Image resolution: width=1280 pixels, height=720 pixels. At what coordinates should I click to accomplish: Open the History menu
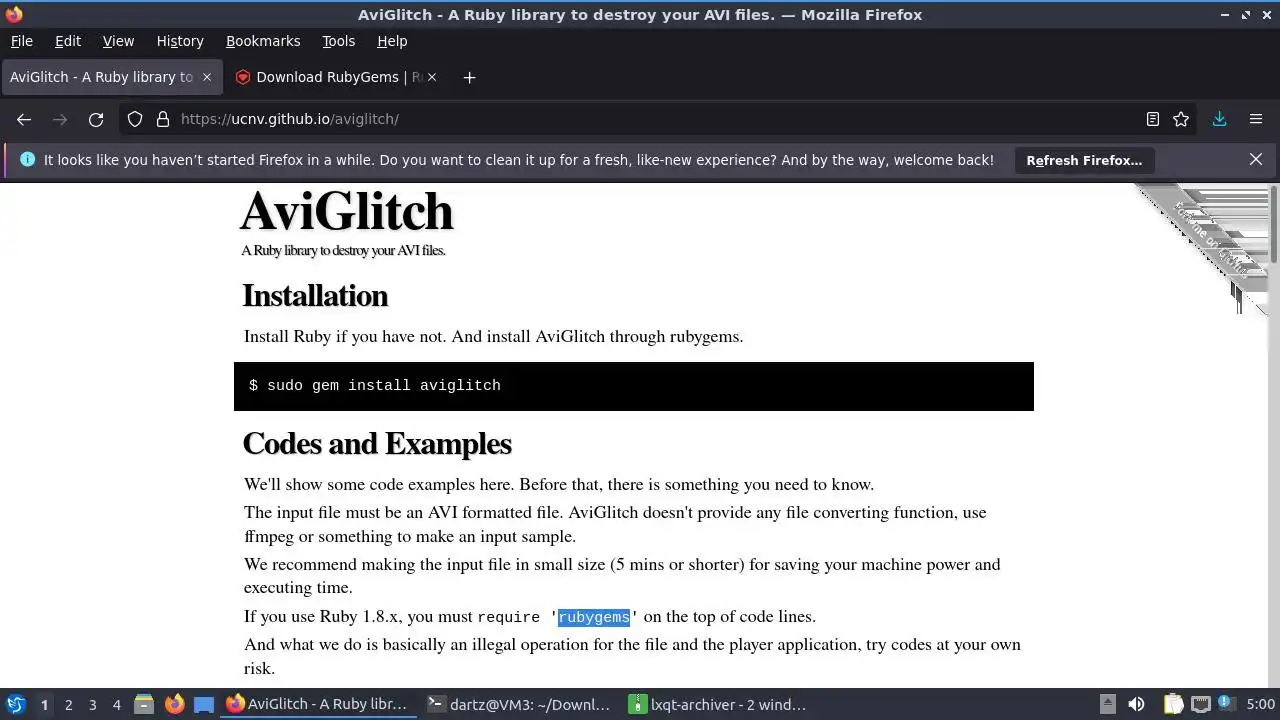(x=180, y=41)
